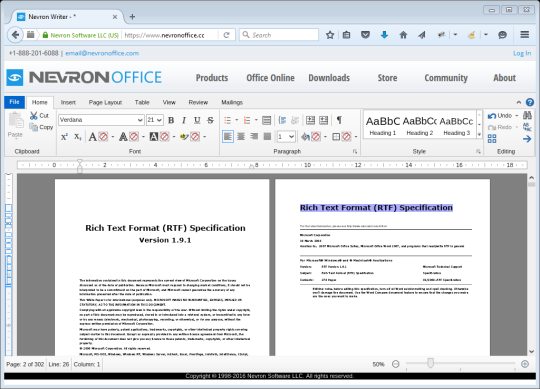Viewport: 540px width, 389px height.
Task: Switch to the Insert ribbon tab
Action: point(68,102)
